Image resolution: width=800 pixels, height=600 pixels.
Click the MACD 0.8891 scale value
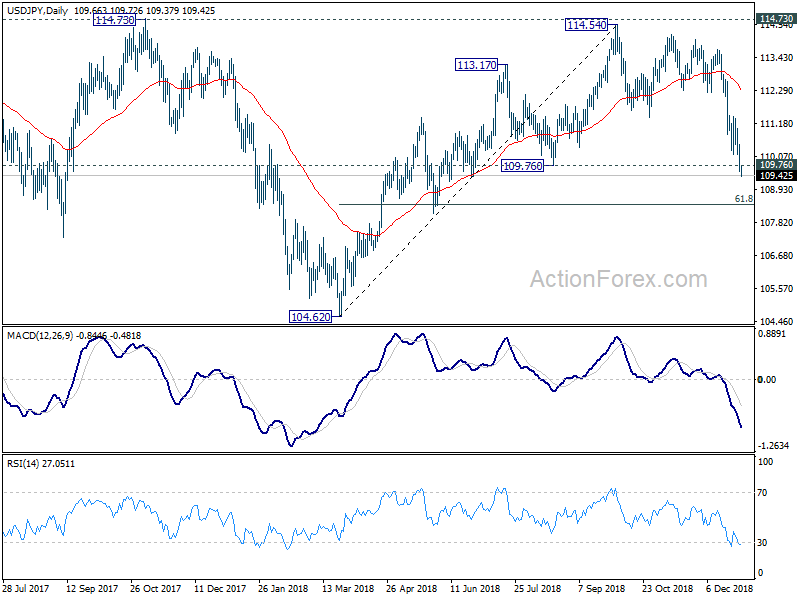(772, 333)
